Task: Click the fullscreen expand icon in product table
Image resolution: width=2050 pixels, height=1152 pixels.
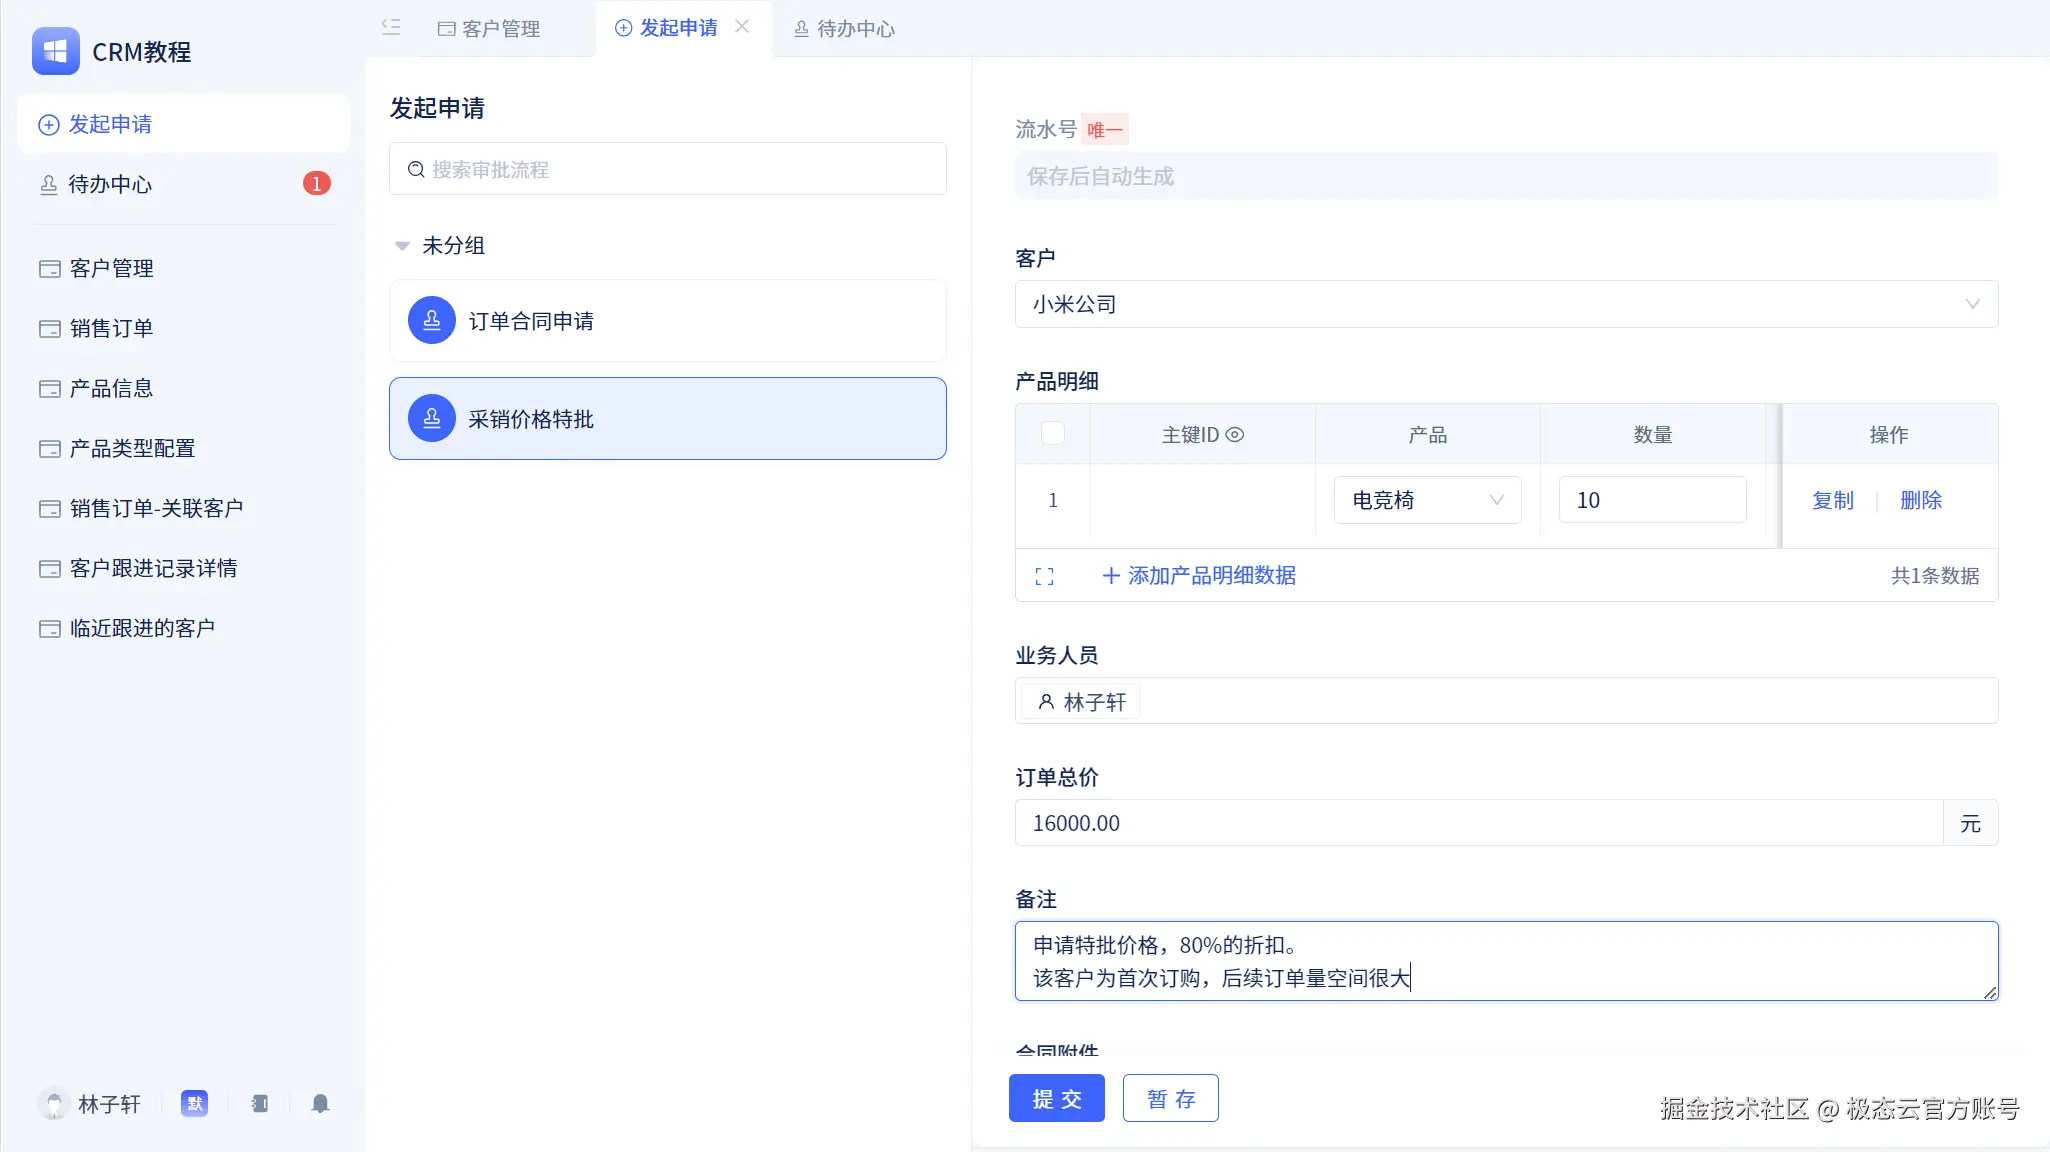Action: point(1044,576)
